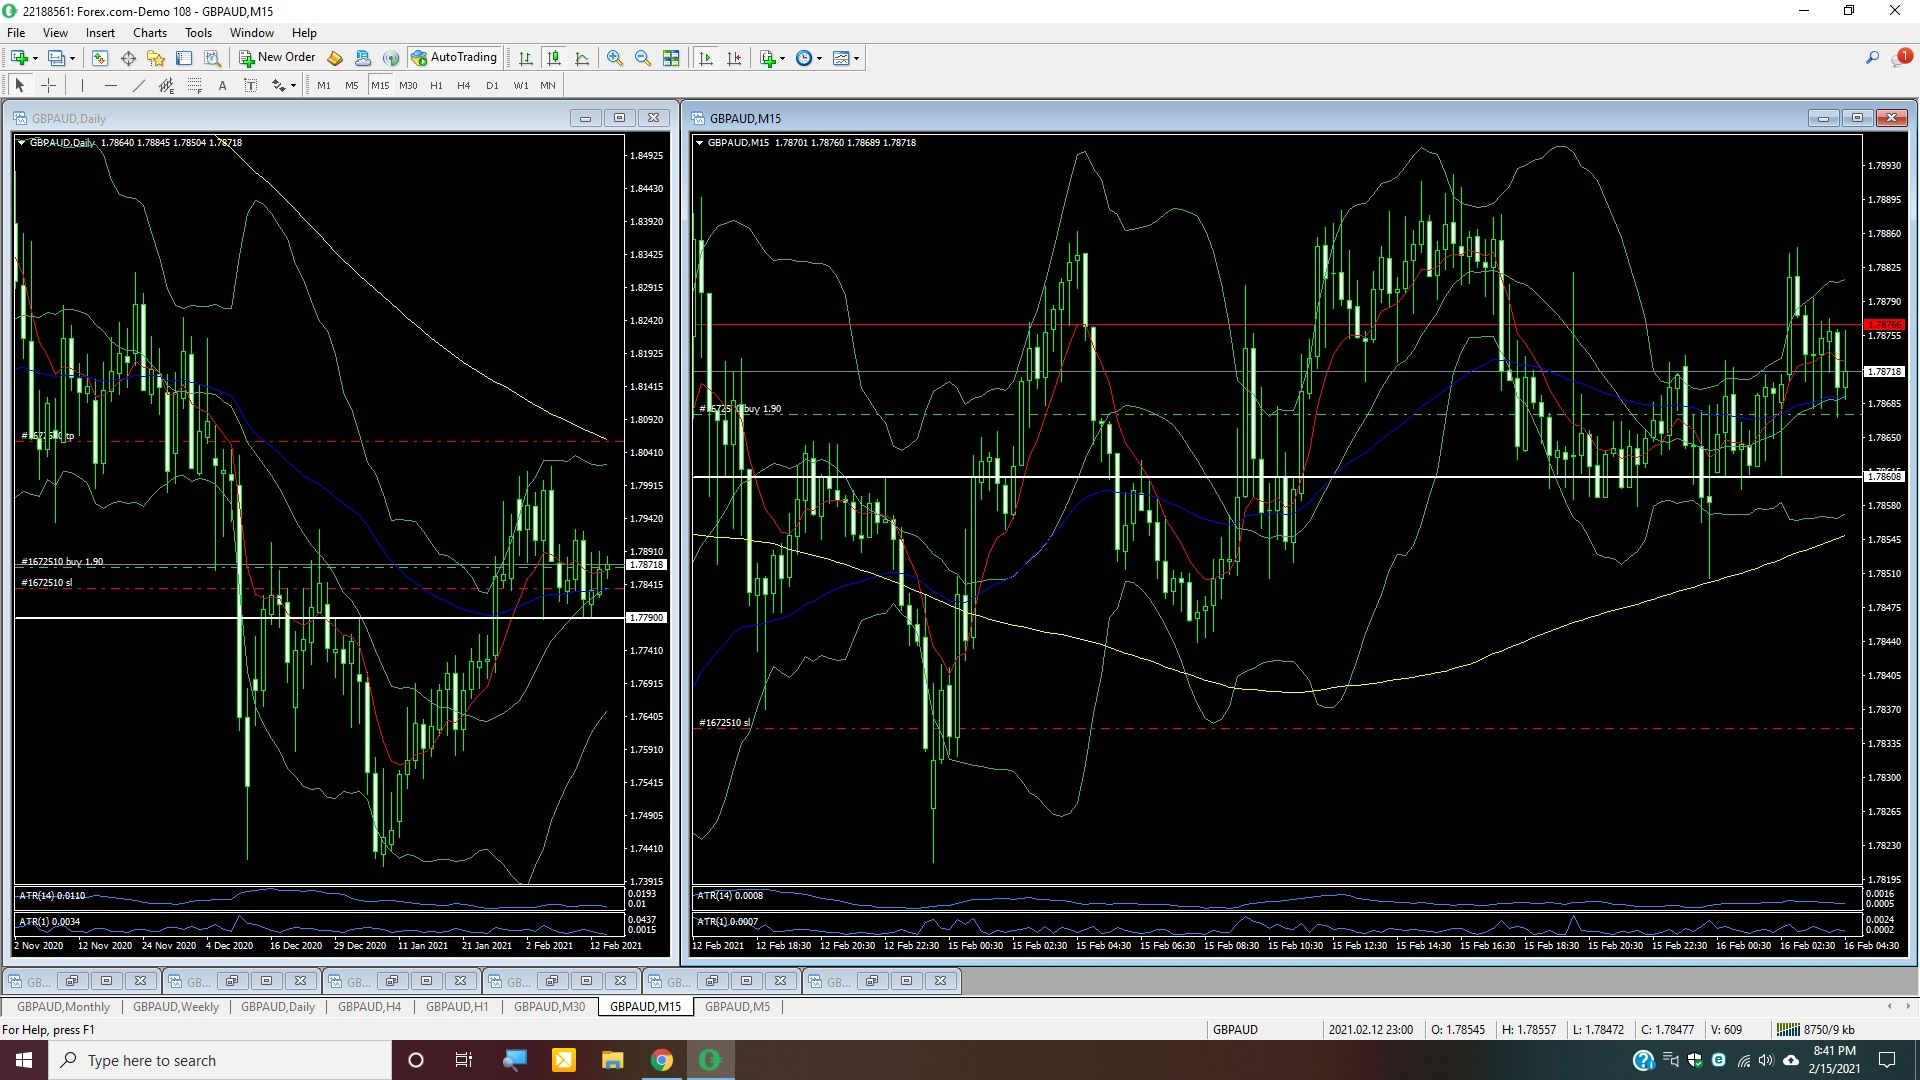Screen dimensions: 1920x1080
Task: Toggle AutoTrading on or off
Action: 454,58
